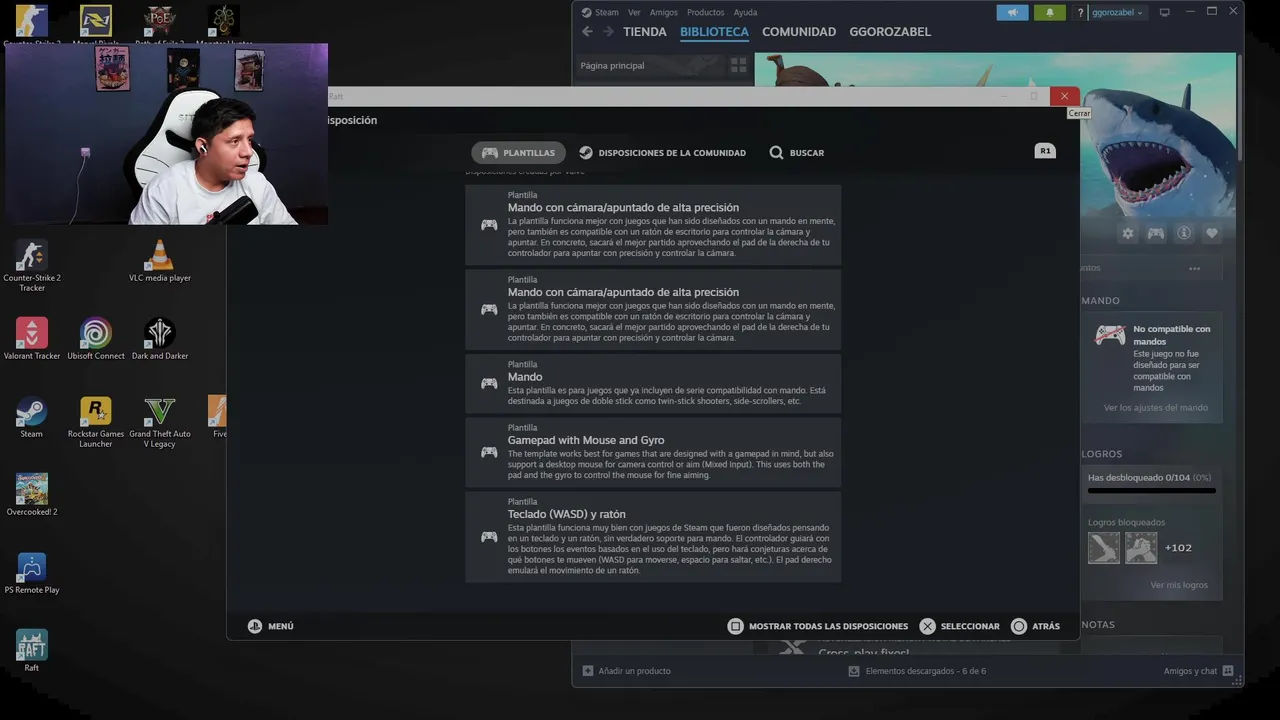
Task: Open Counter-Strike 2 Tracker desktop icon
Action: pyautogui.click(x=32, y=265)
